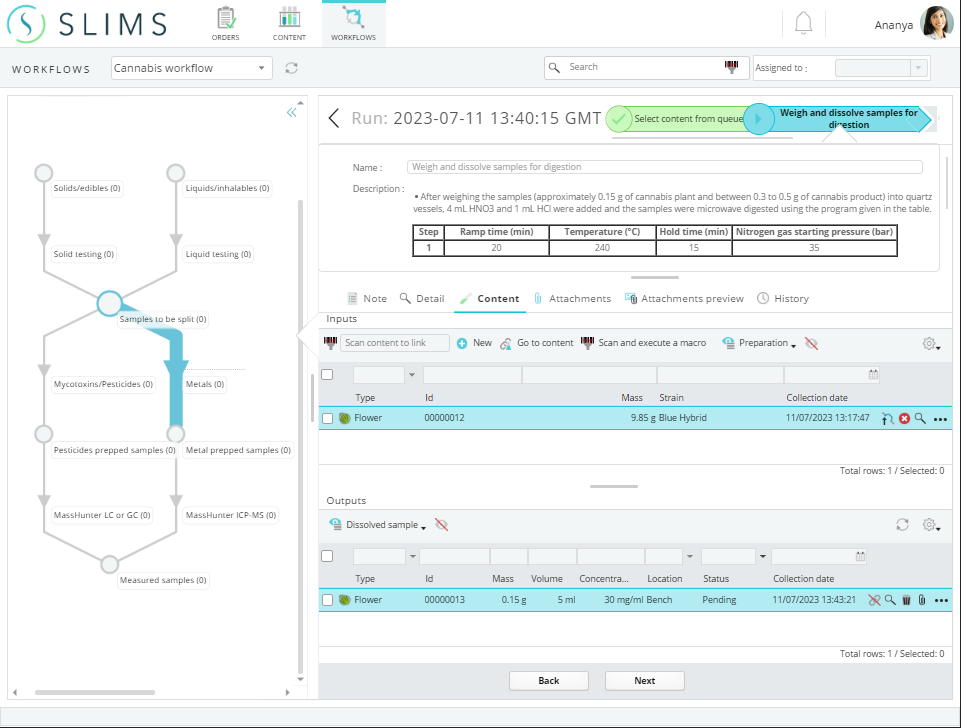Tick the checkbox on the Flower input row
Screen dimensions: 961x728
(x=327, y=418)
